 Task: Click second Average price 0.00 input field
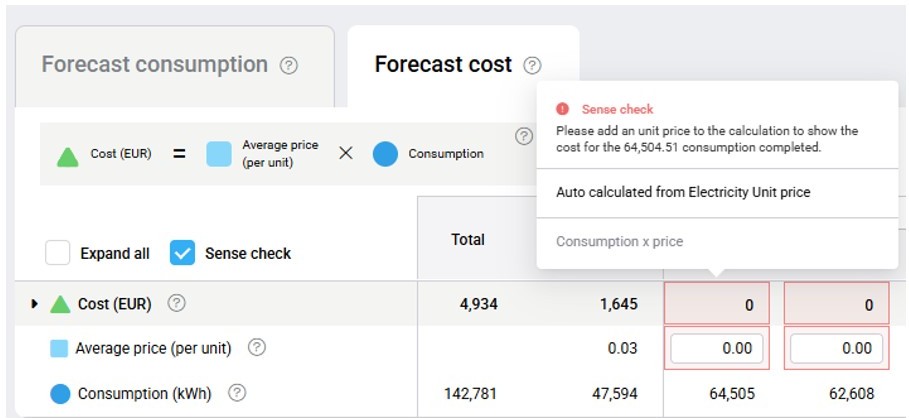836,348
